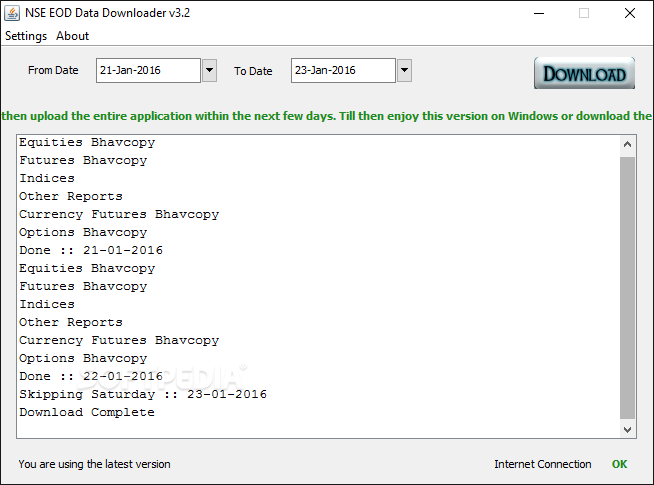Click the second 'Futures Bhavcopy' log line

(x=83, y=286)
